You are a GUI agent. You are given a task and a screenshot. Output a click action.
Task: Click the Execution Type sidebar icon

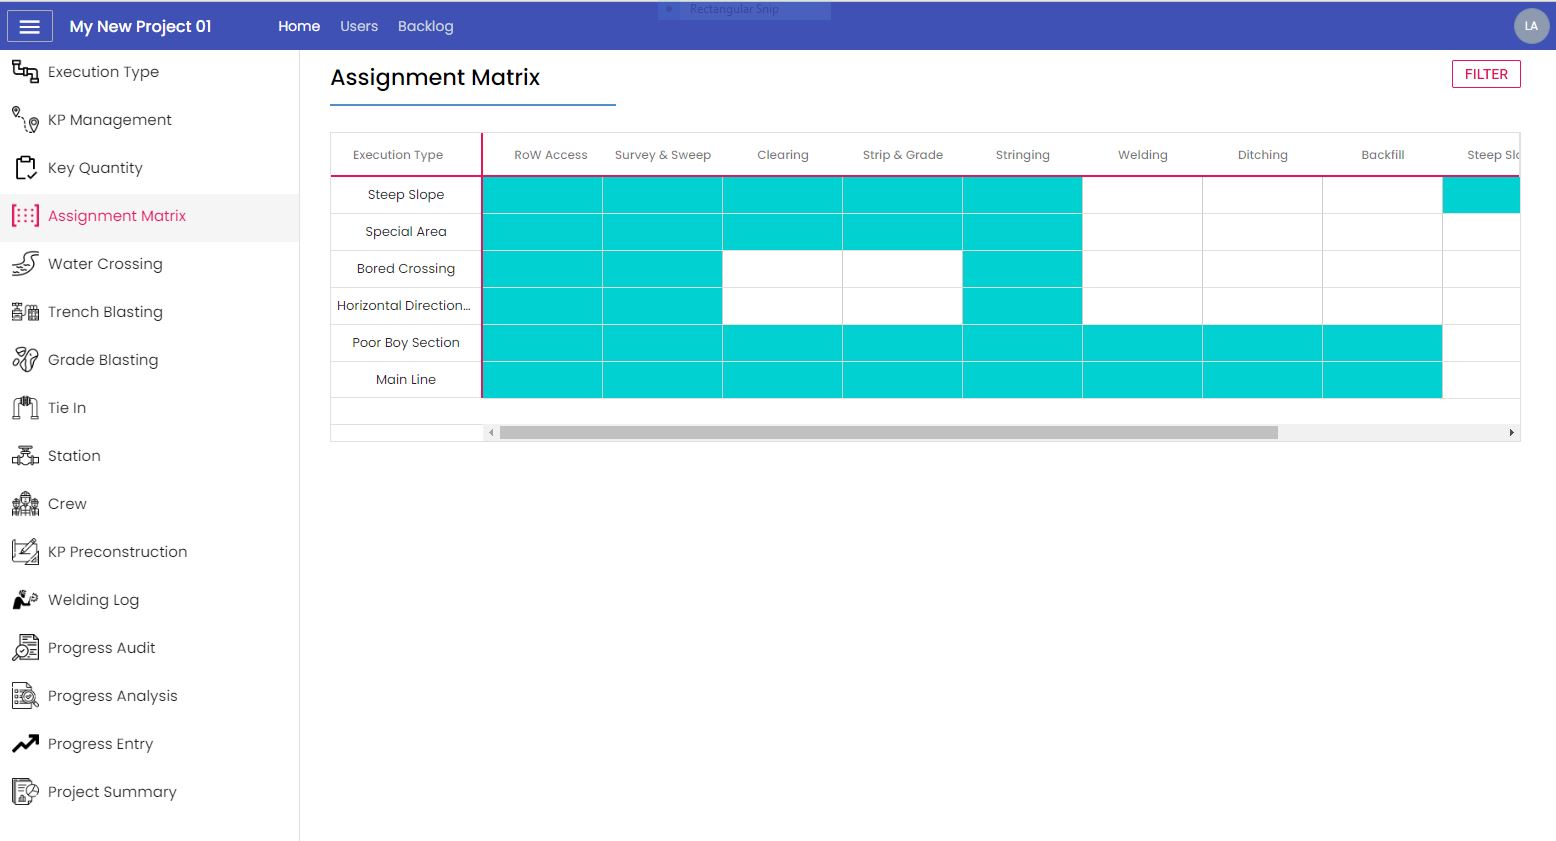(25, 71)
